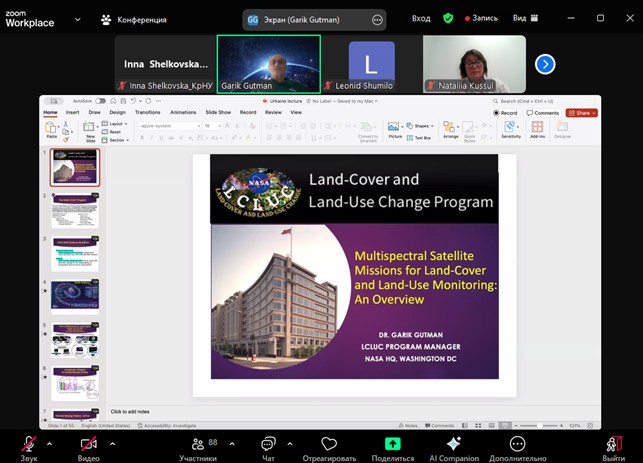Open the Slide Show ribbon tab

(x=218, y=112)
